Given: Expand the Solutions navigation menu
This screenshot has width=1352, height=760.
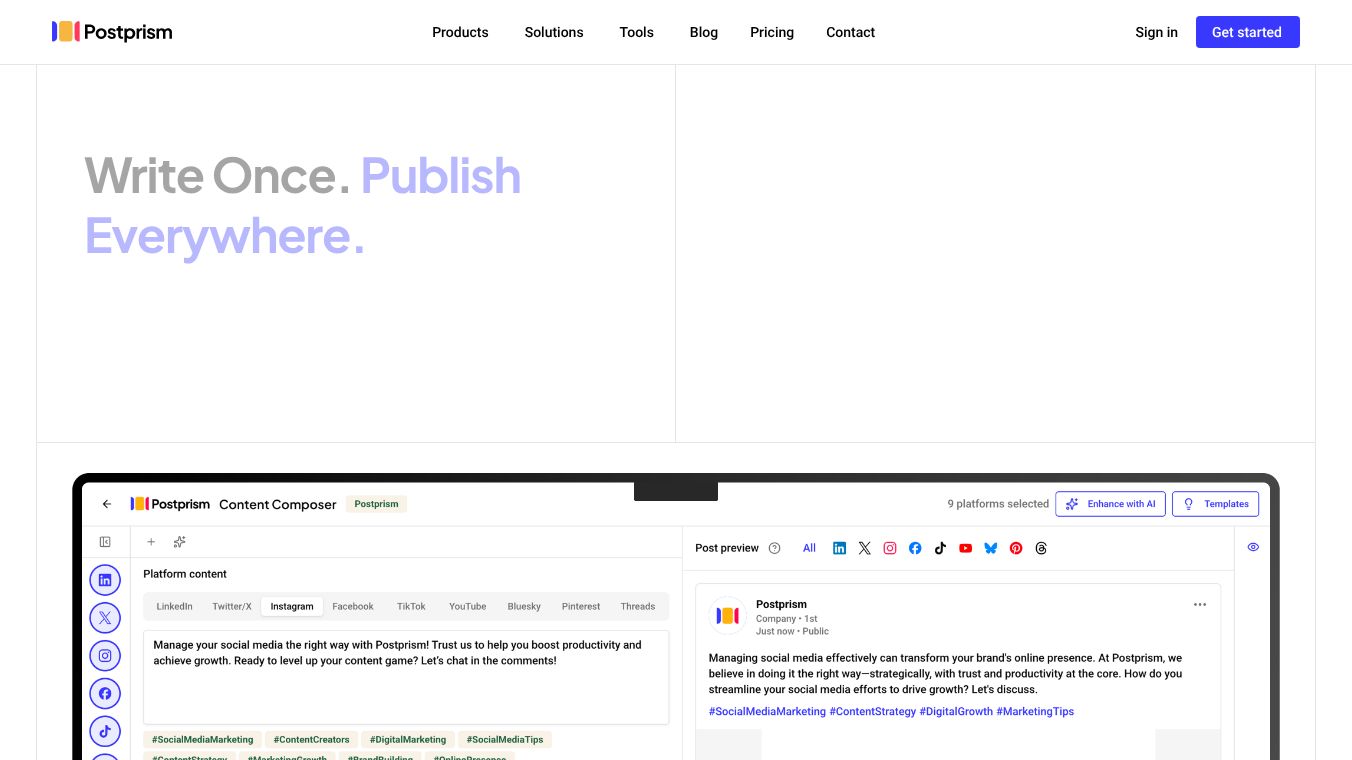Looking at the screenshot, I should click(554, 32).
